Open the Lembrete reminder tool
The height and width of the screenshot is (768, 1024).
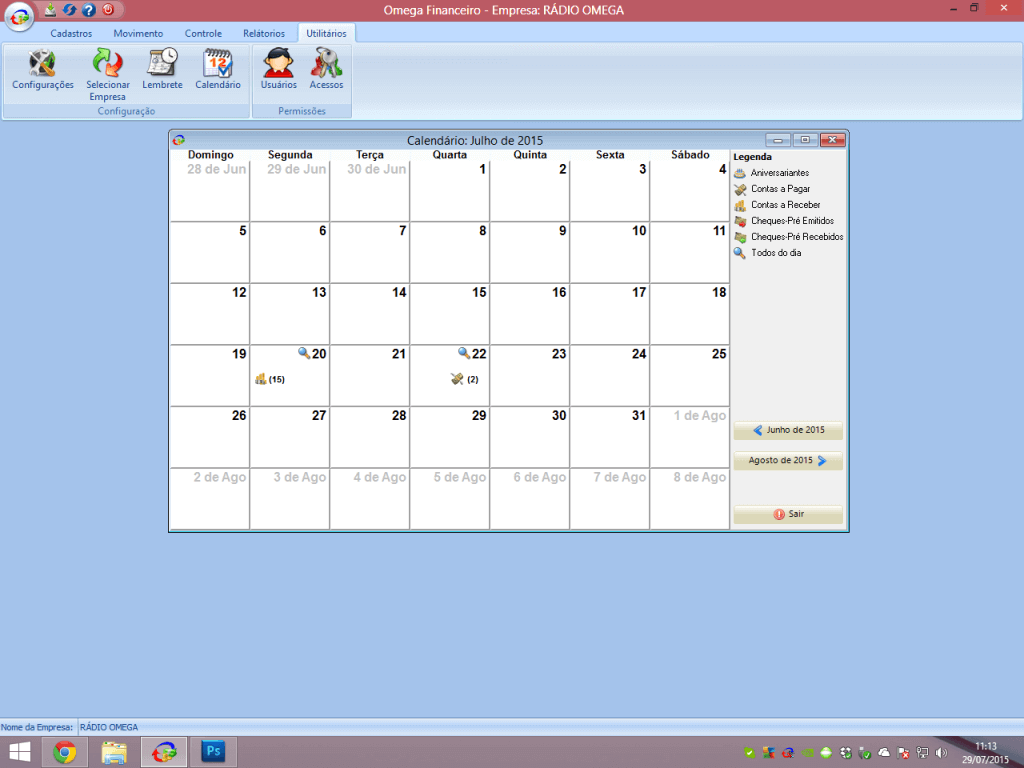pos(162,70)
